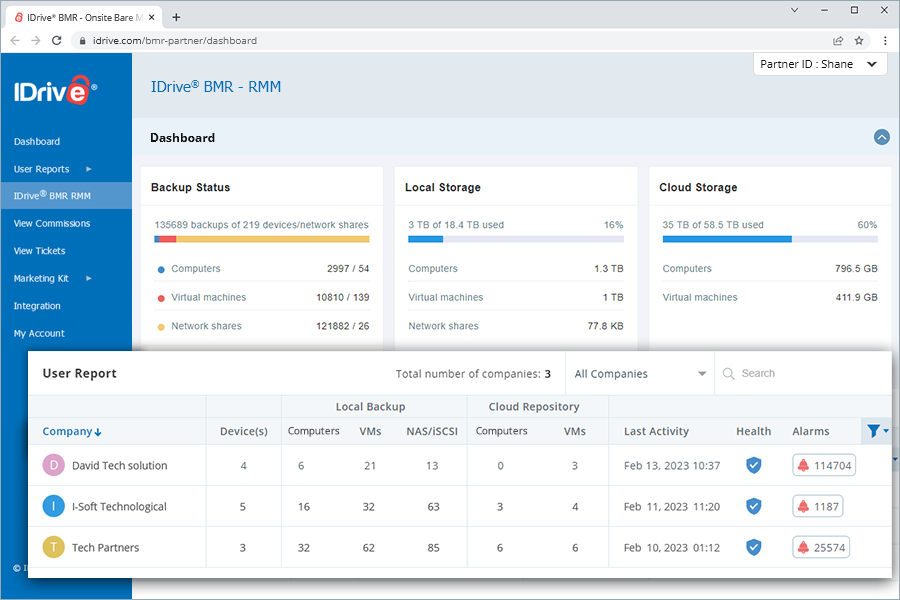This screenshot has height=600, width=900.
Task: Open Dashboard in the sidebar
Action: tap(37, 142)
